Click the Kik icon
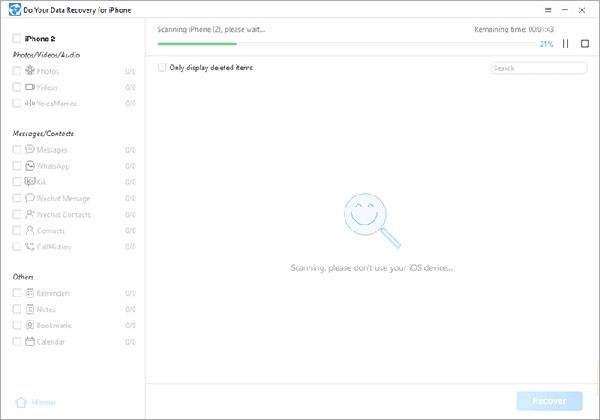 [30, 181]
